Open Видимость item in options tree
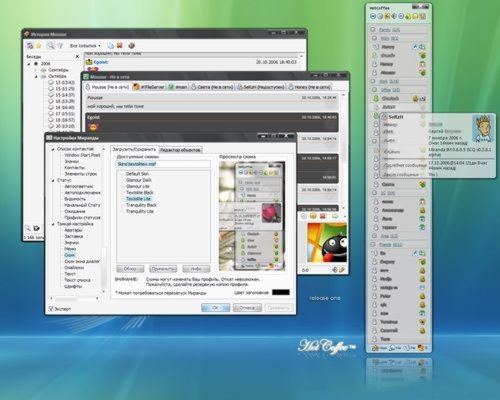 [x=75, y=199]
